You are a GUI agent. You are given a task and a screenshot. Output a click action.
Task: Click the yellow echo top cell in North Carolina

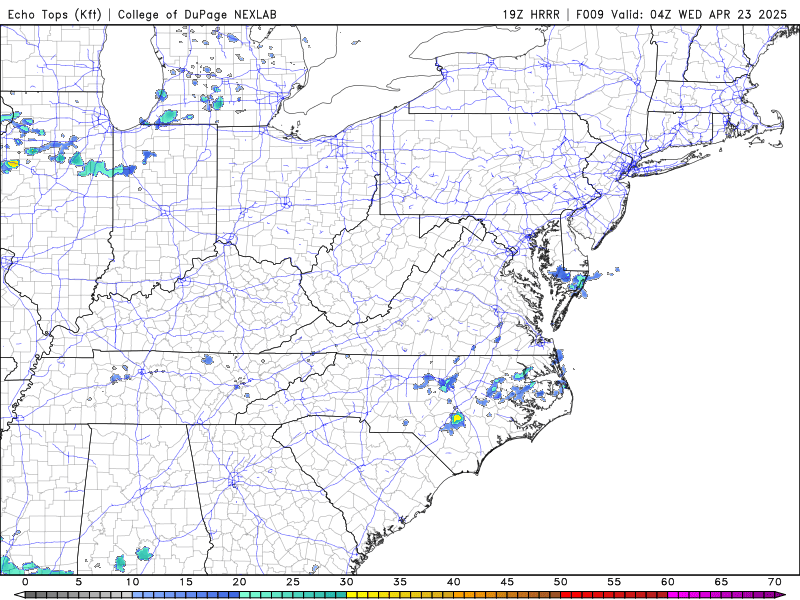(457, 419)
